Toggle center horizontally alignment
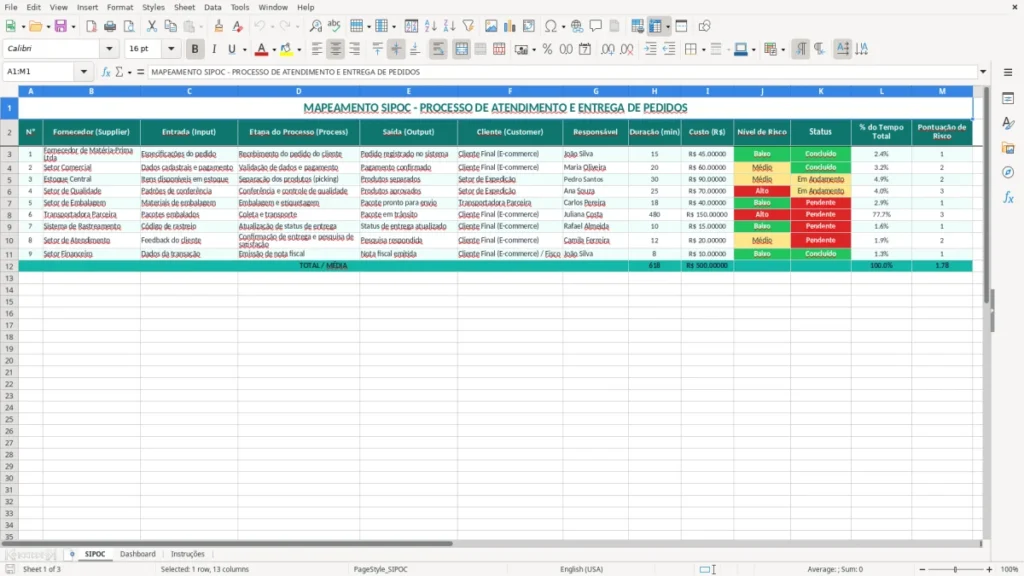 [x=336, y=49]
